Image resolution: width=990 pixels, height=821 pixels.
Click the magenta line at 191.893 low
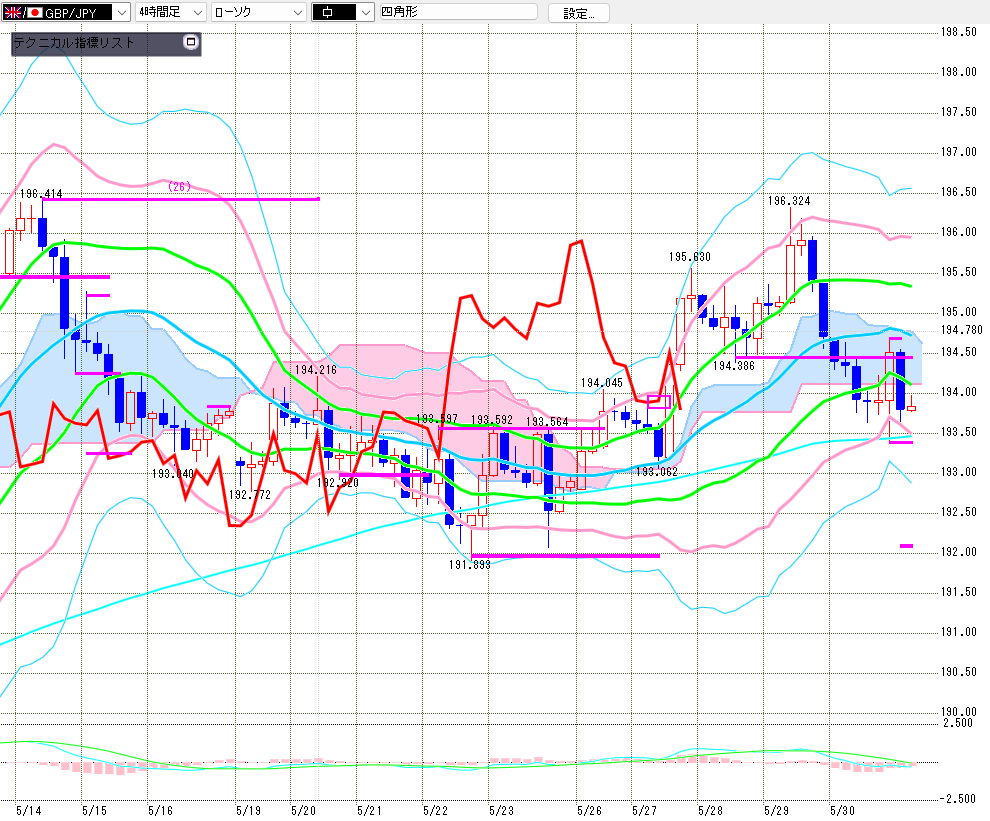click(x=566, y=556)
